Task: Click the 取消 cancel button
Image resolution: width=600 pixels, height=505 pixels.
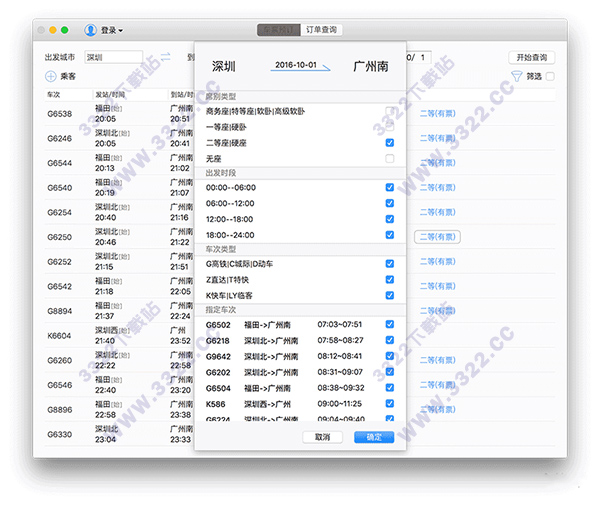Action: click(322, 437)
